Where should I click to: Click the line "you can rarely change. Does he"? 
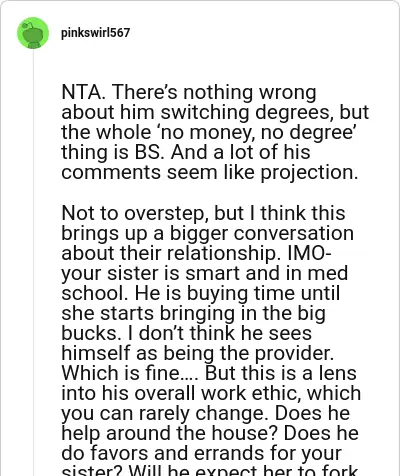(206, 413)
